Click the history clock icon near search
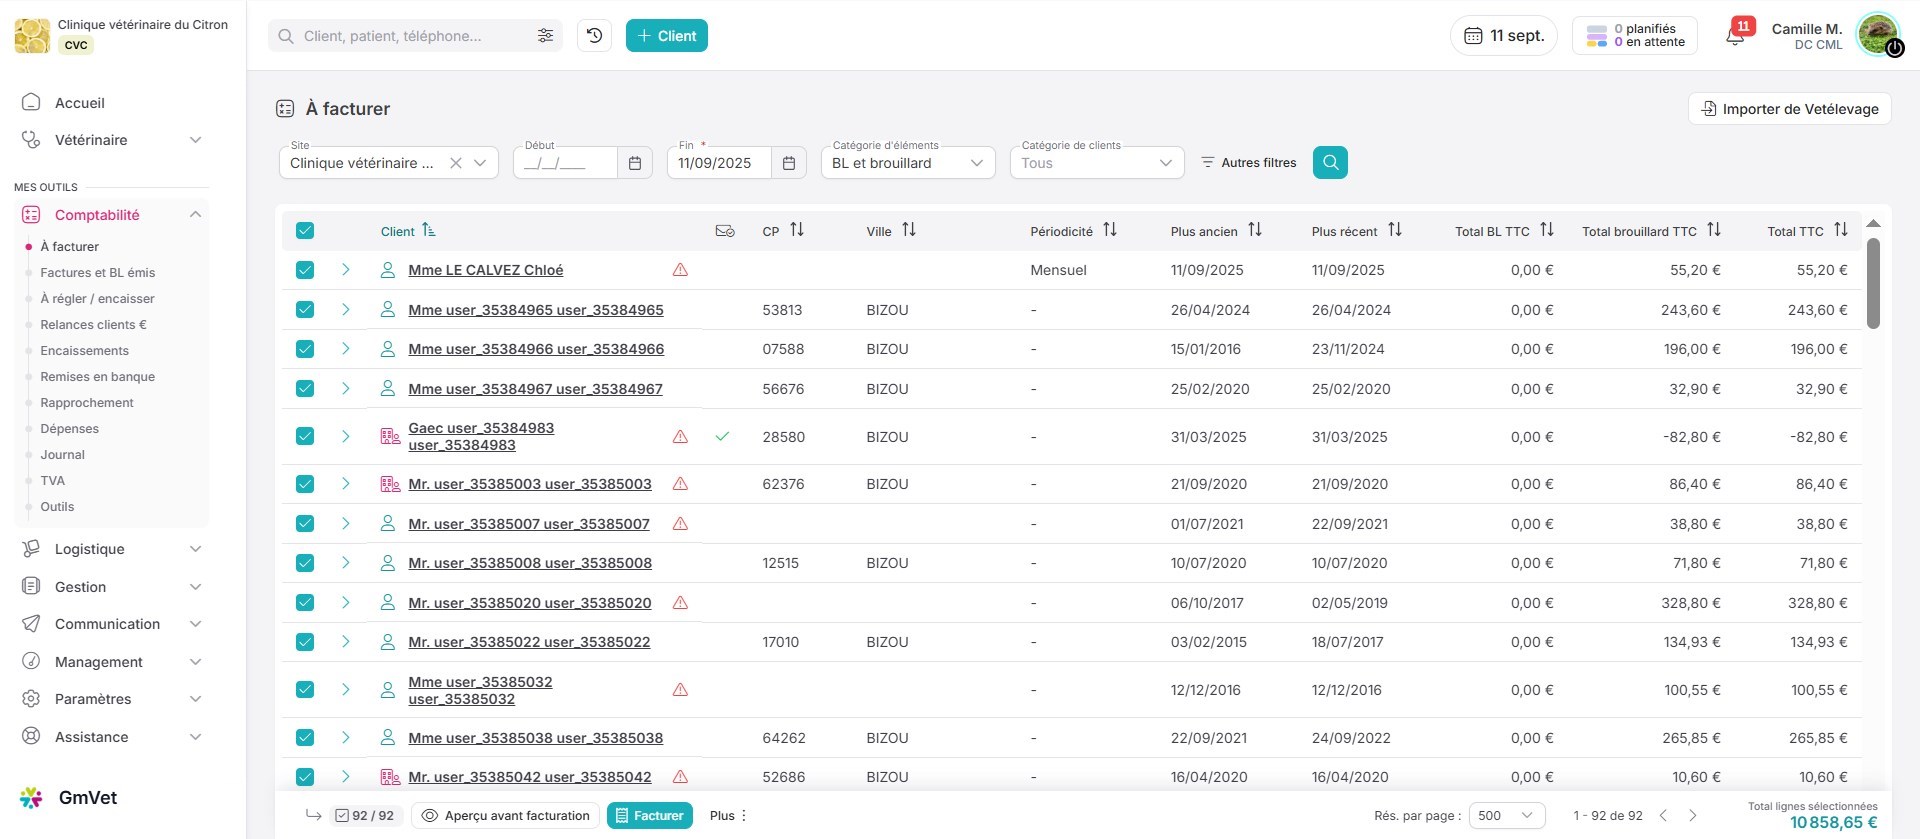1920x839 pixels. pyautogui.click(x=594, y=36)
